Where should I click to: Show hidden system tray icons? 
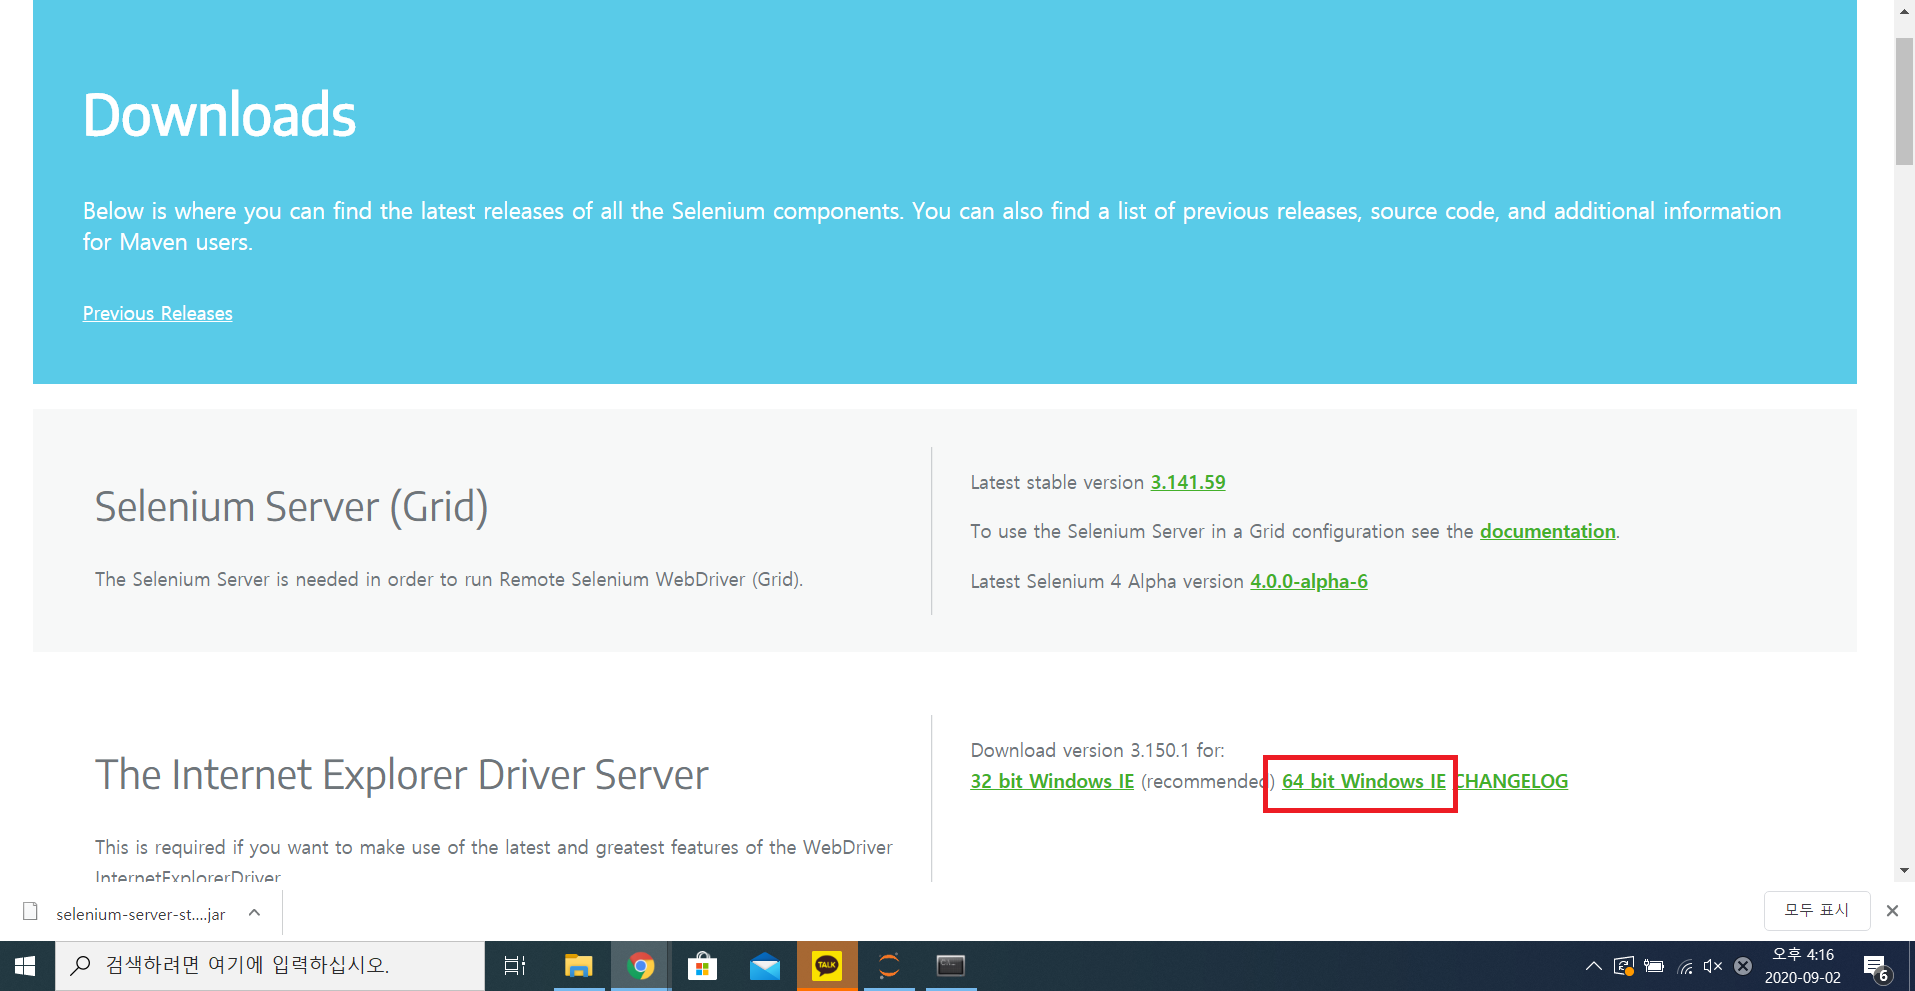pyautogui.click(x=1594, y=966)
